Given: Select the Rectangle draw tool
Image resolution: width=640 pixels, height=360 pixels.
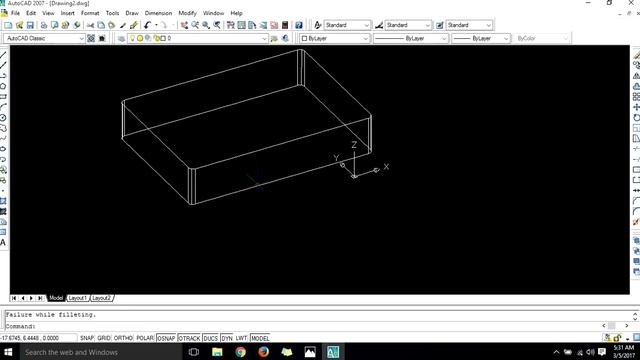Looking at the screenshot, I should point(3,97).
